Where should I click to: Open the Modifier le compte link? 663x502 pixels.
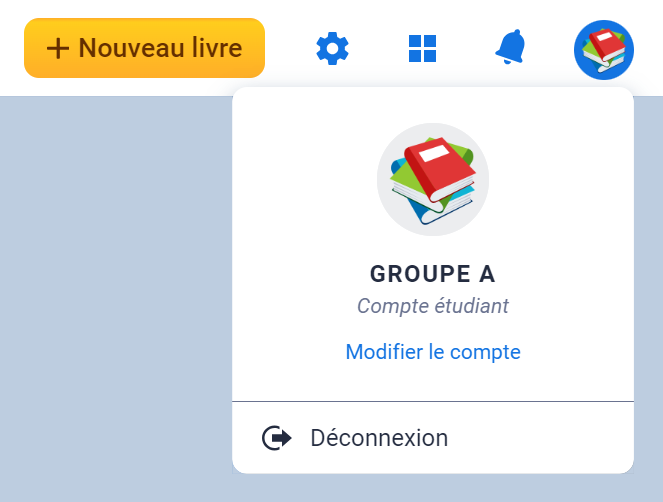pyautogui.click(x=433, y=352)
